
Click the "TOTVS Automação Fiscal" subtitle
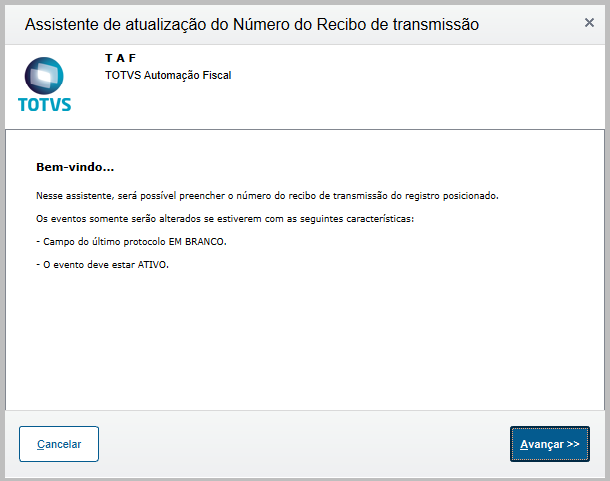(168, 75)
